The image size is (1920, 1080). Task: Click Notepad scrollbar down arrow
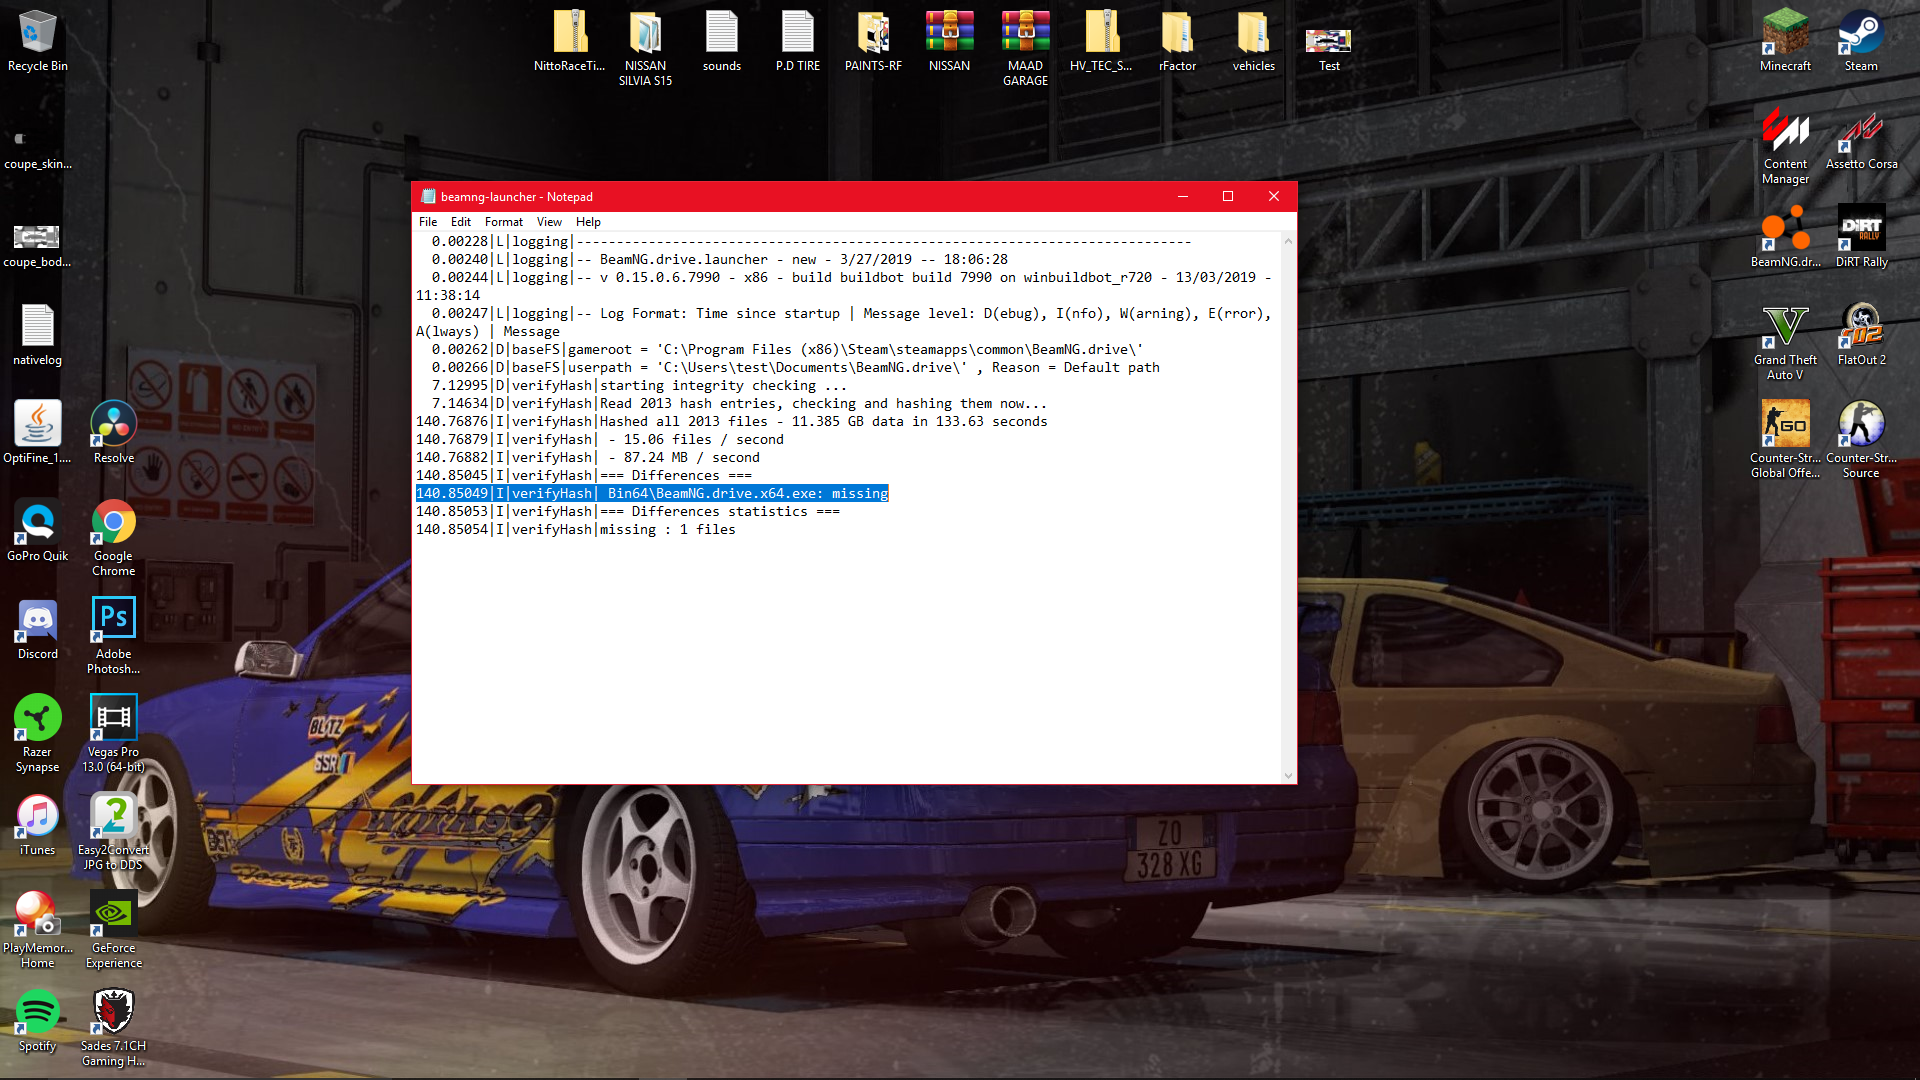click(x=1288, y=775)
